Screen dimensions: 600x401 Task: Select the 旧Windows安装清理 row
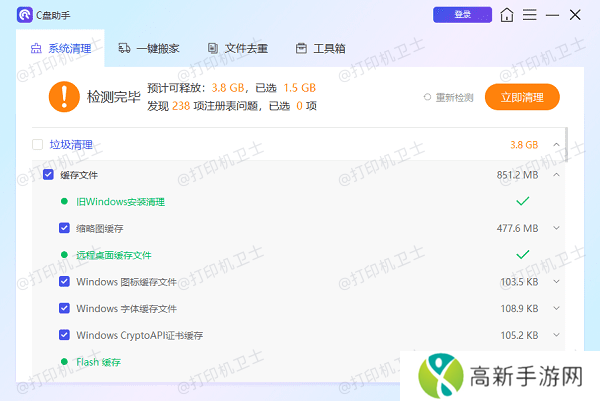[298, 202]
